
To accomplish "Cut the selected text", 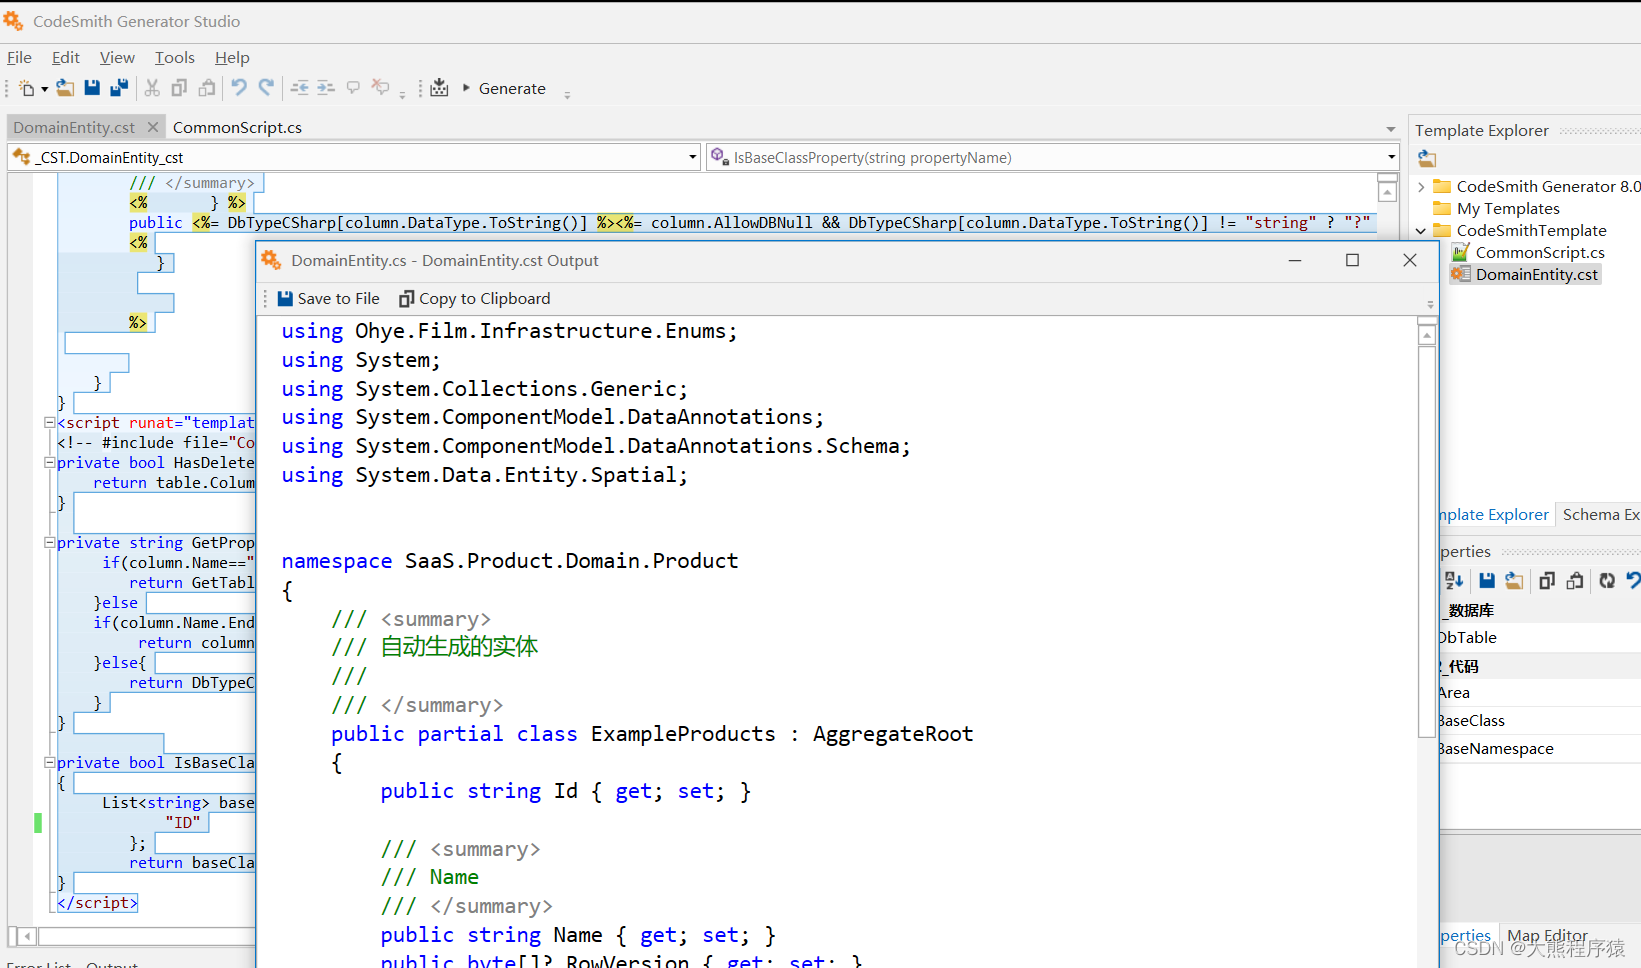I will click(150, 88).
